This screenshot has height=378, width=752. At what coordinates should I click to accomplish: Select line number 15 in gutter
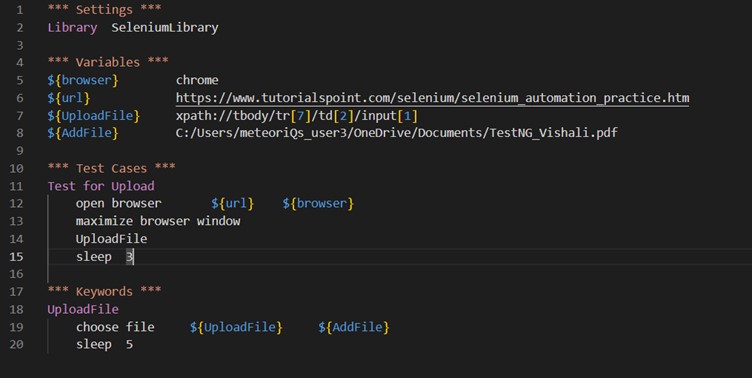pos(16,257)
